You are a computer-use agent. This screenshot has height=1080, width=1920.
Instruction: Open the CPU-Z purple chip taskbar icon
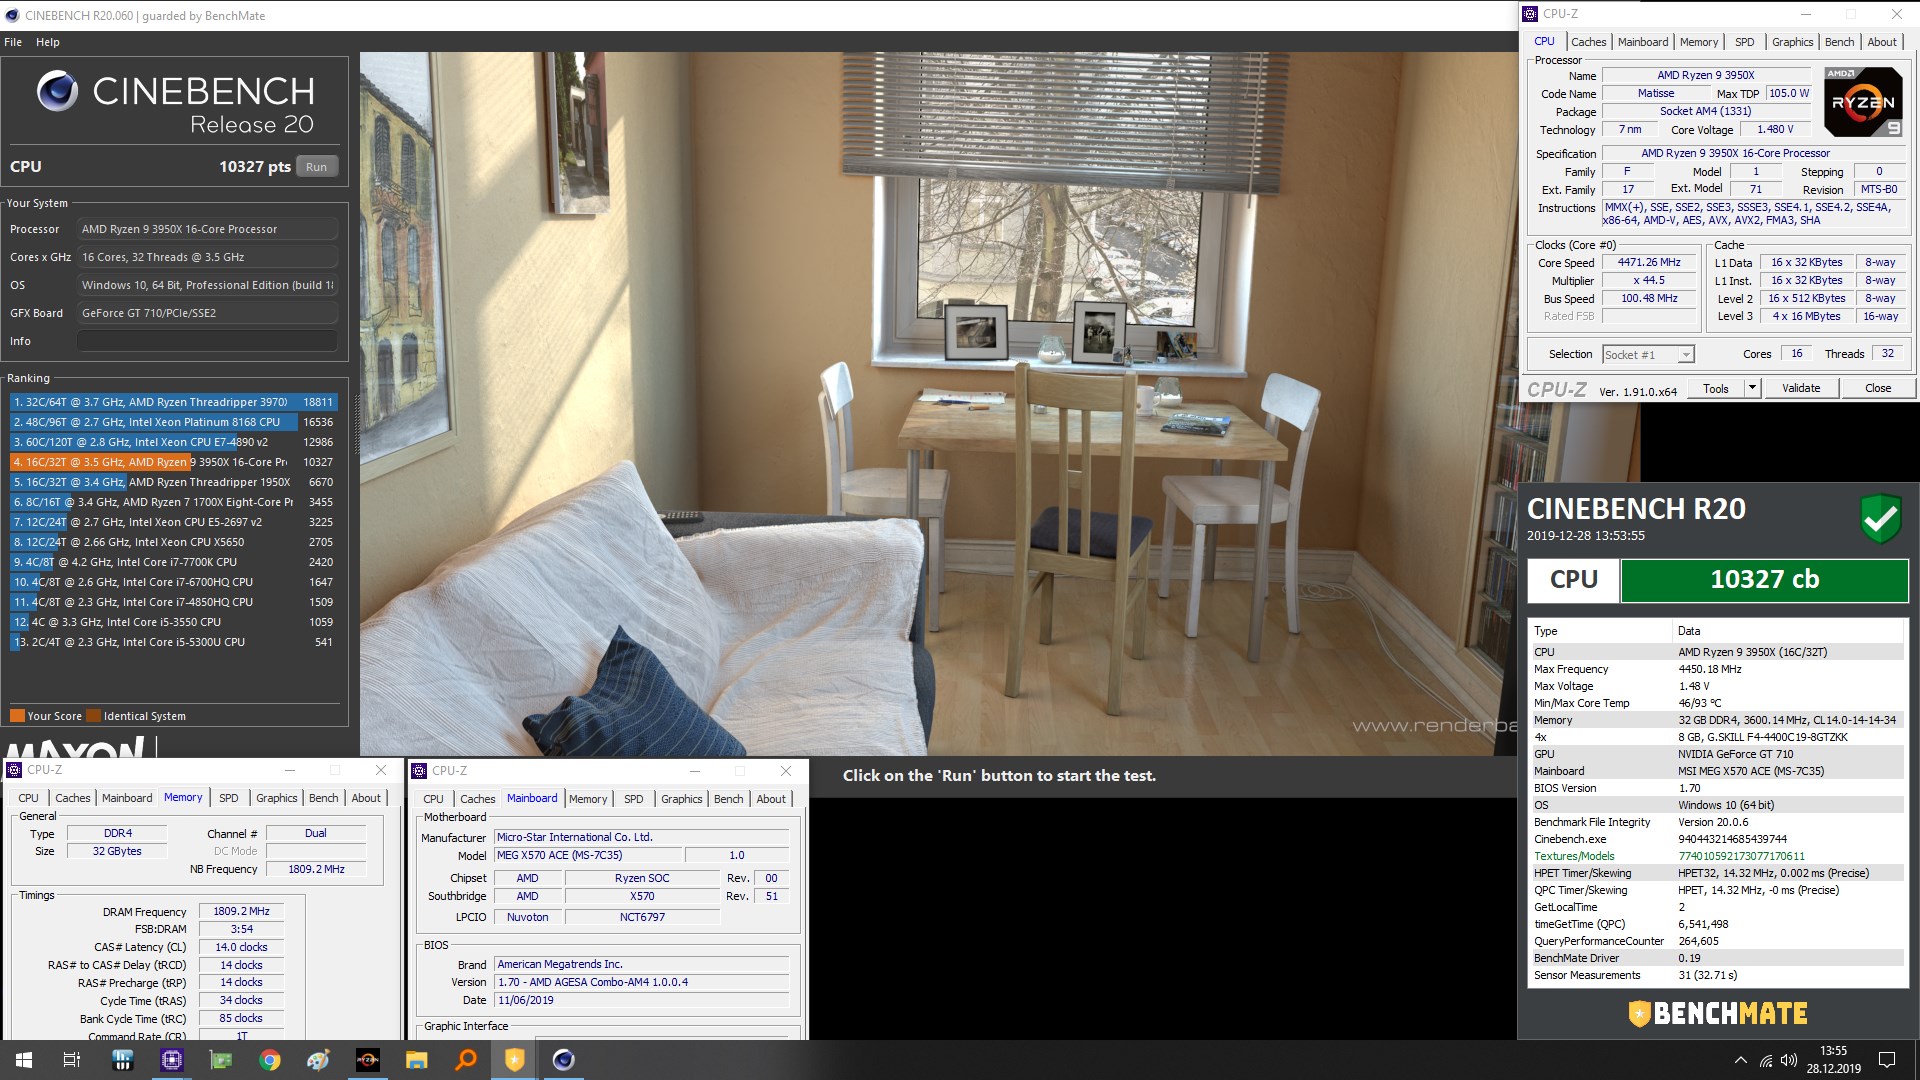pos(172,1060)
